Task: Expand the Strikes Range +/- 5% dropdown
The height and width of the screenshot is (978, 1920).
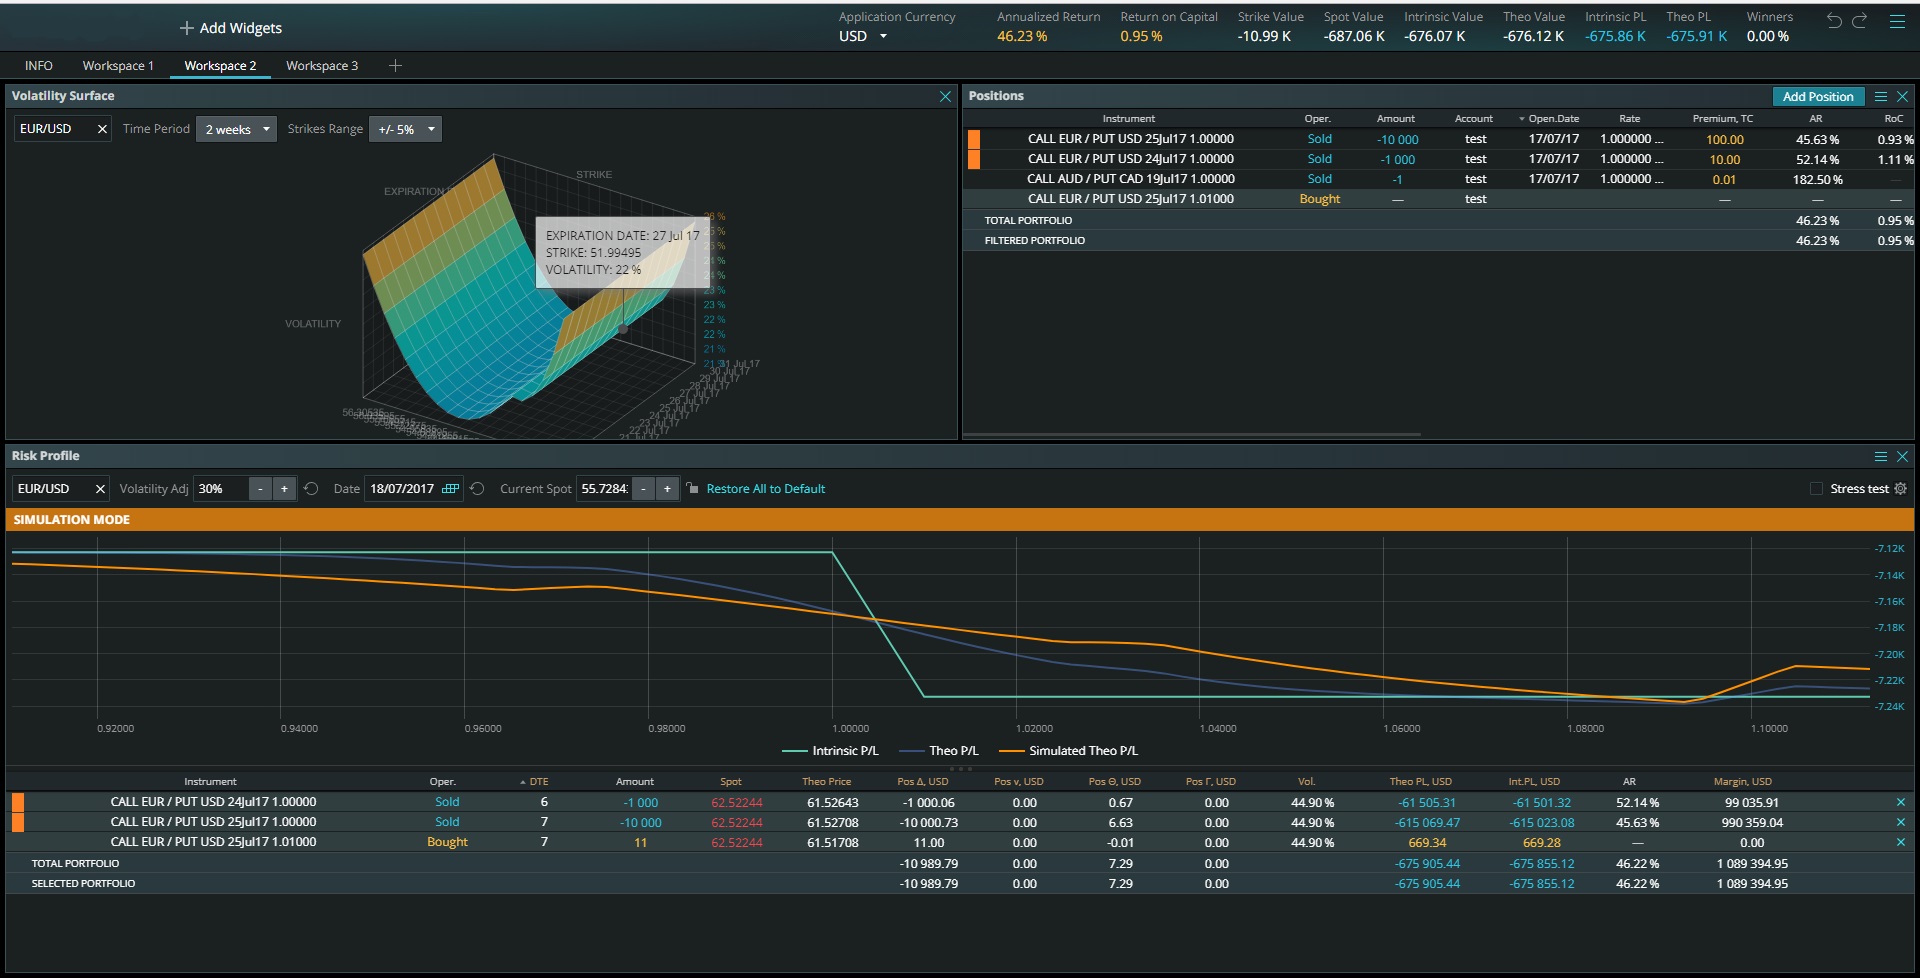Action: (405, 129)
